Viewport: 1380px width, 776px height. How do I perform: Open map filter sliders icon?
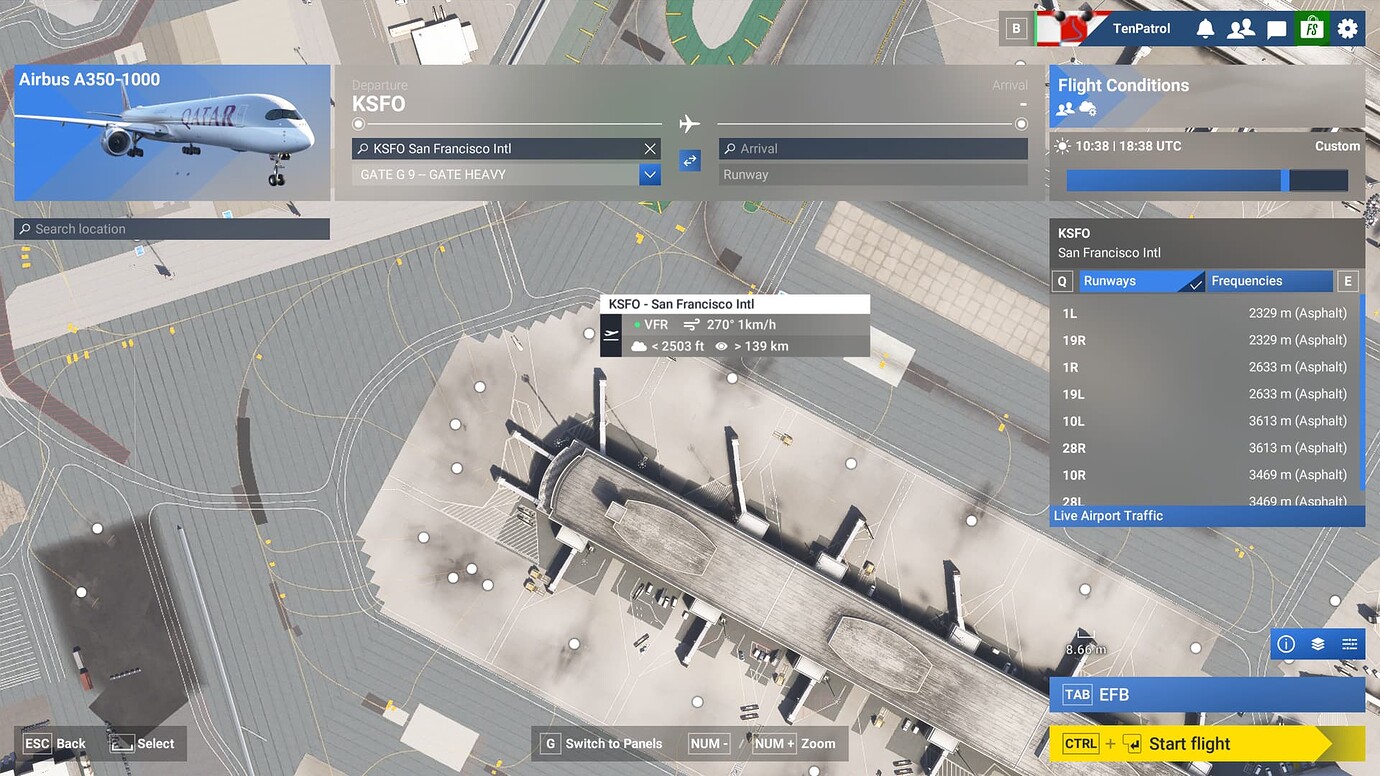(1349, 644)
